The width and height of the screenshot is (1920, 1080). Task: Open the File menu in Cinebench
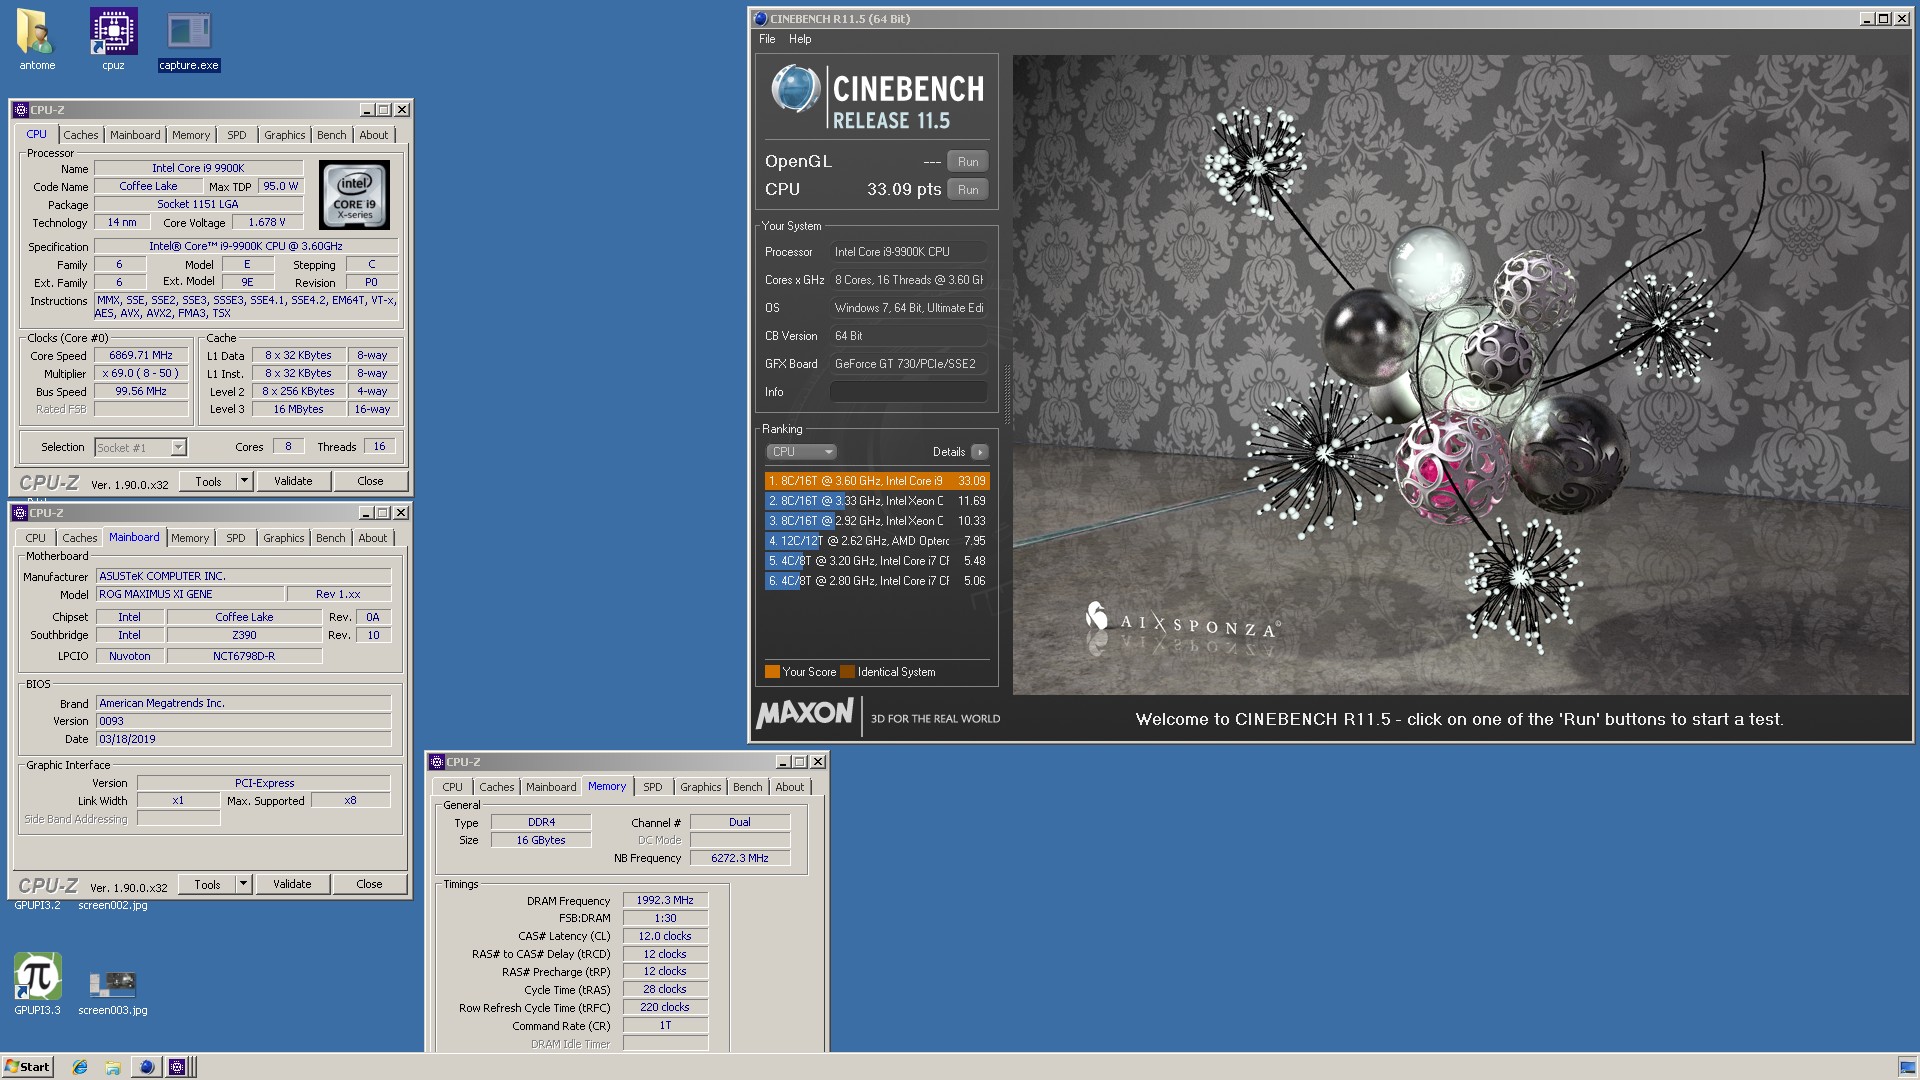[767, 39]
